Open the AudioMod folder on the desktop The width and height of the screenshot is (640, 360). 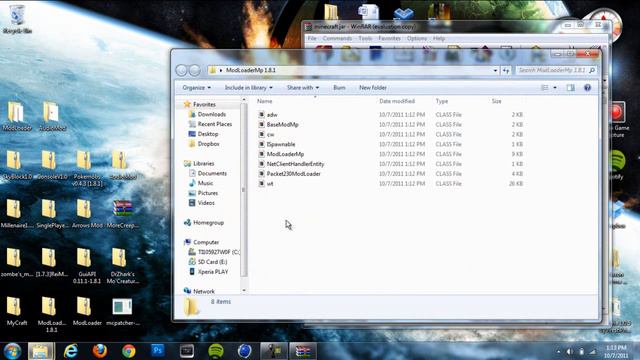(x=52, y=116)
